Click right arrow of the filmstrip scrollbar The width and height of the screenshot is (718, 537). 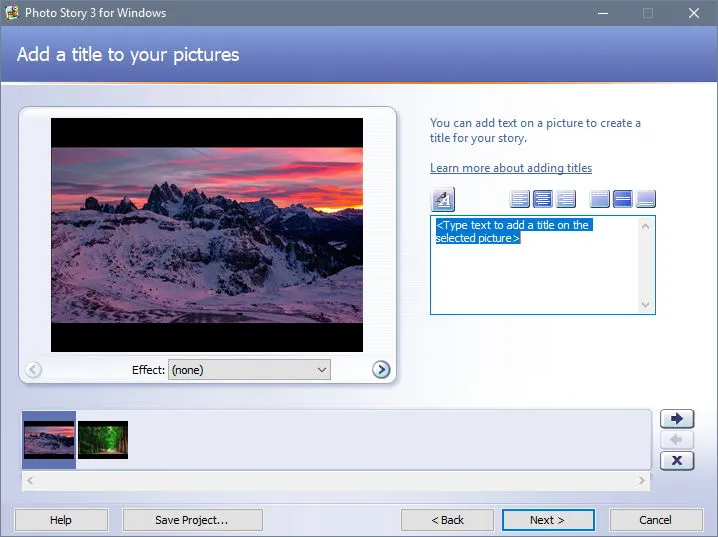tap(642, 481)
